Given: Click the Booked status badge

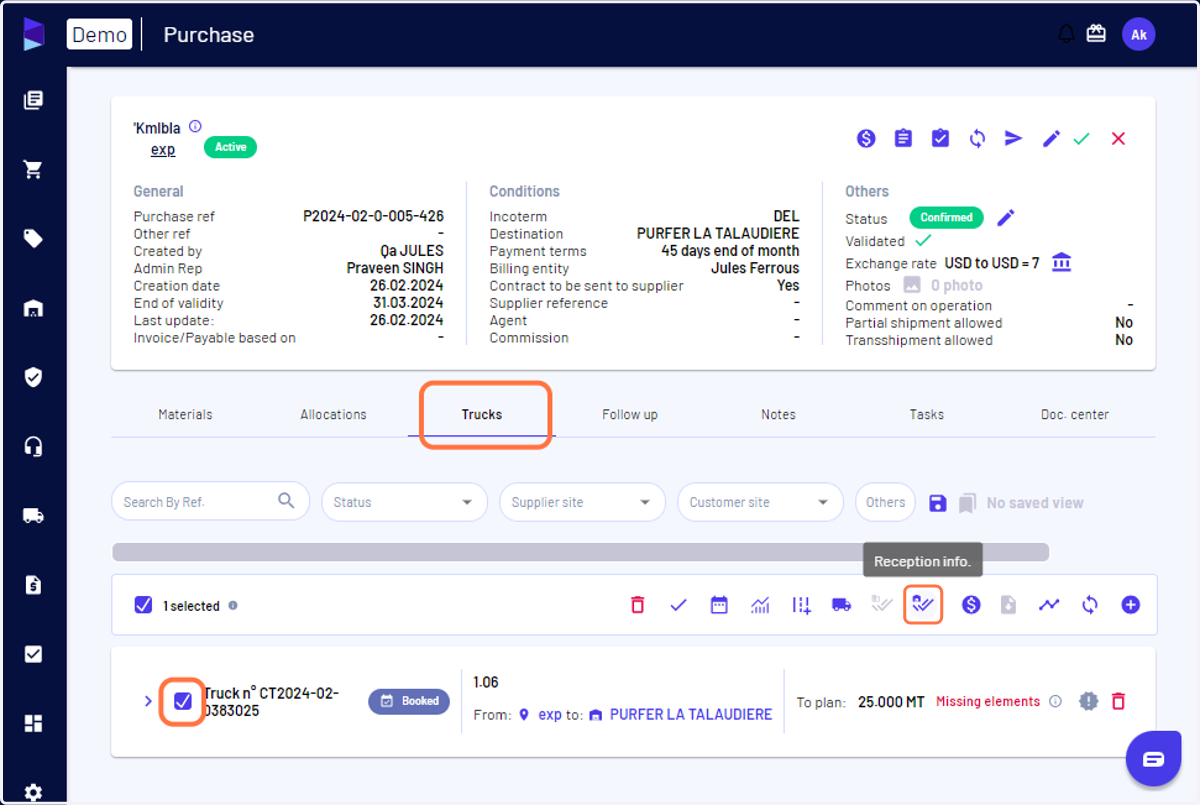Looking at the screenshot, I should click(409, 701).
